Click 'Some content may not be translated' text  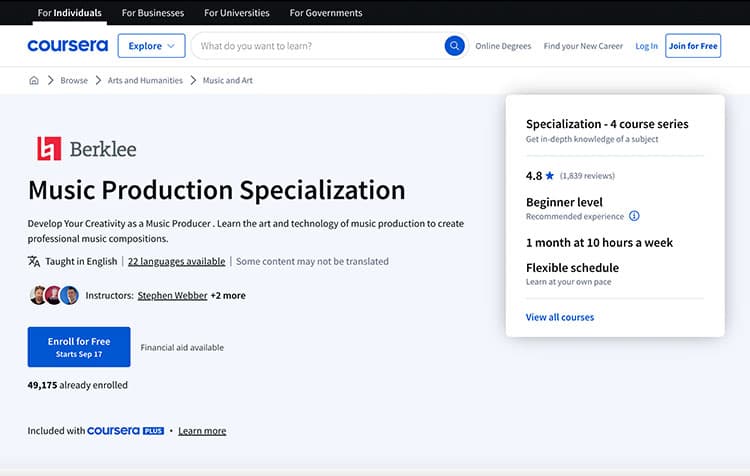tap(312, 261)
